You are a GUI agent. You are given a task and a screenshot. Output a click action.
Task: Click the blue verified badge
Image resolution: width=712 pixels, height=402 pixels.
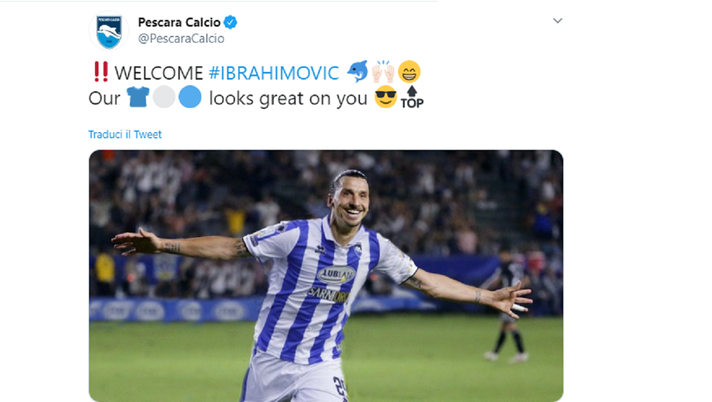231,22
